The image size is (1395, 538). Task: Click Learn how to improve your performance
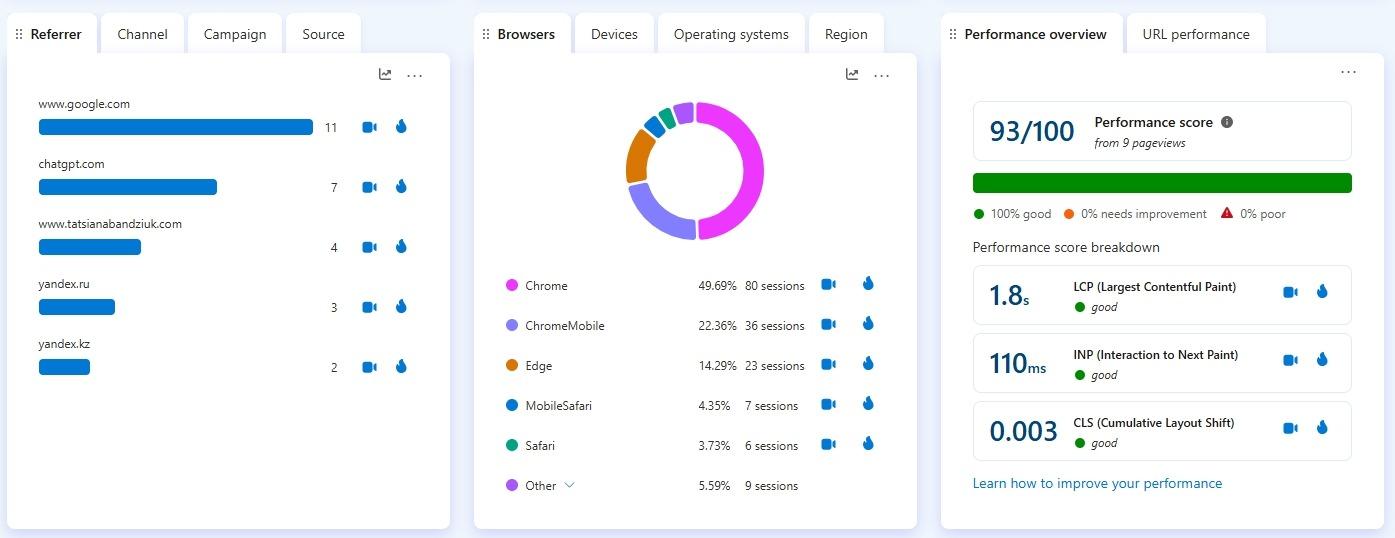point(1097,483)
